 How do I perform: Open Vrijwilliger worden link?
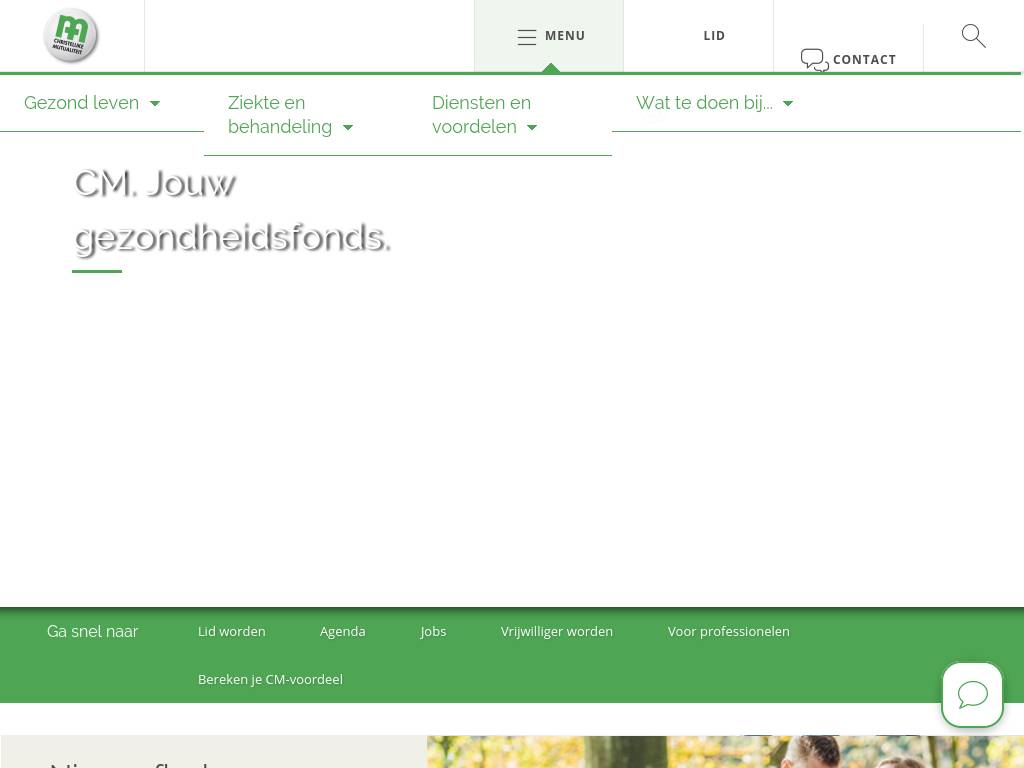coord(556,631)
